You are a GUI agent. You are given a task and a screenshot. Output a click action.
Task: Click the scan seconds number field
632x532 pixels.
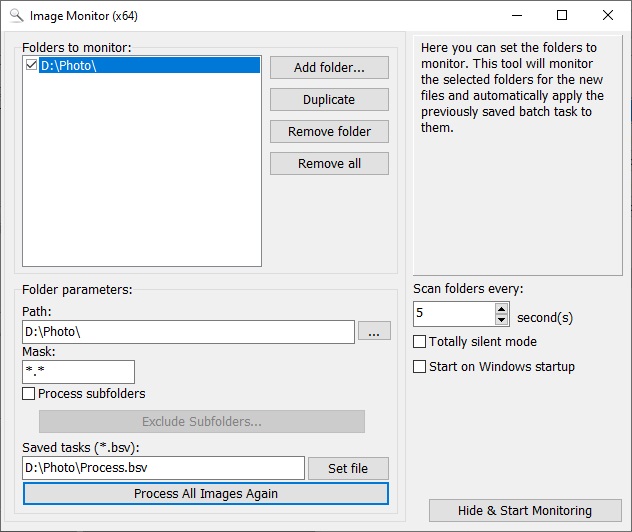(x=453, y=314)
